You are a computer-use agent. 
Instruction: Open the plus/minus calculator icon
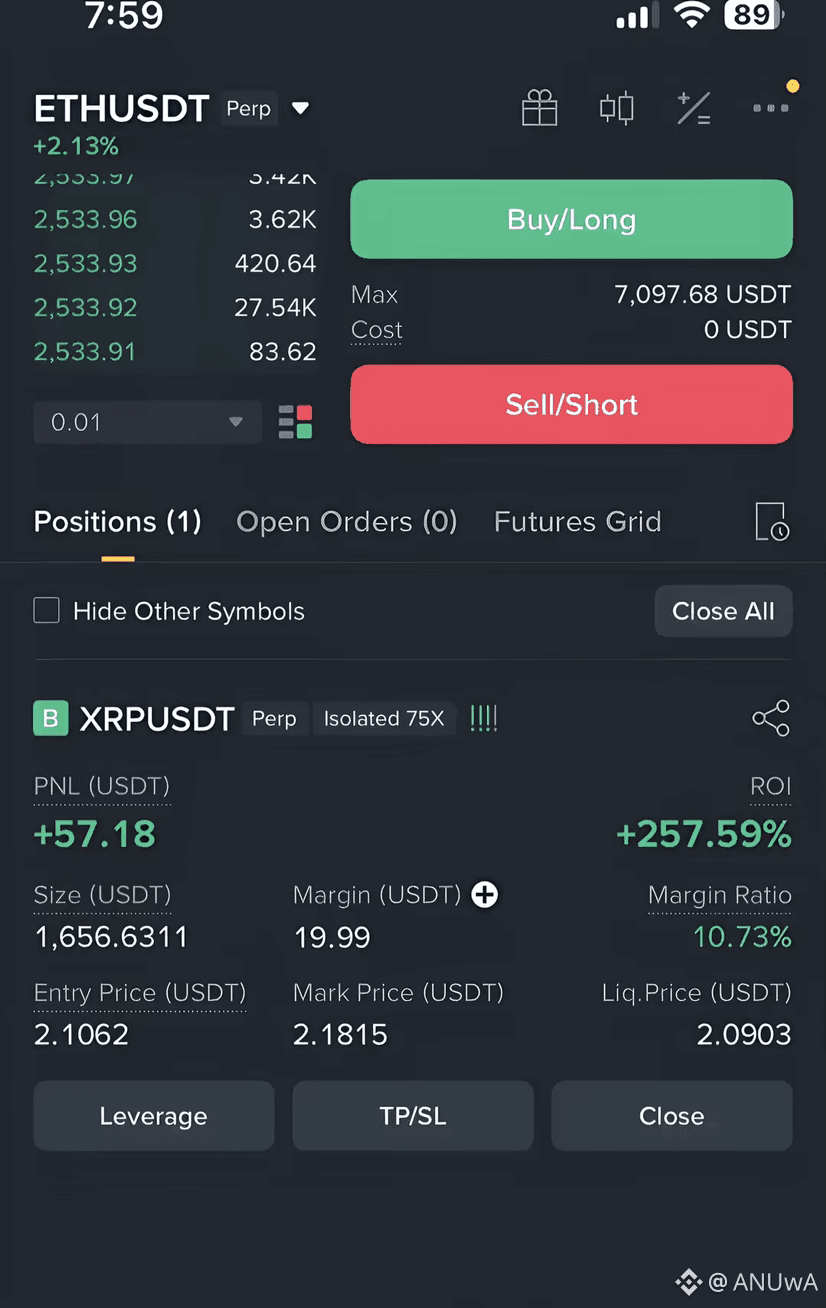tap(693, 108)
